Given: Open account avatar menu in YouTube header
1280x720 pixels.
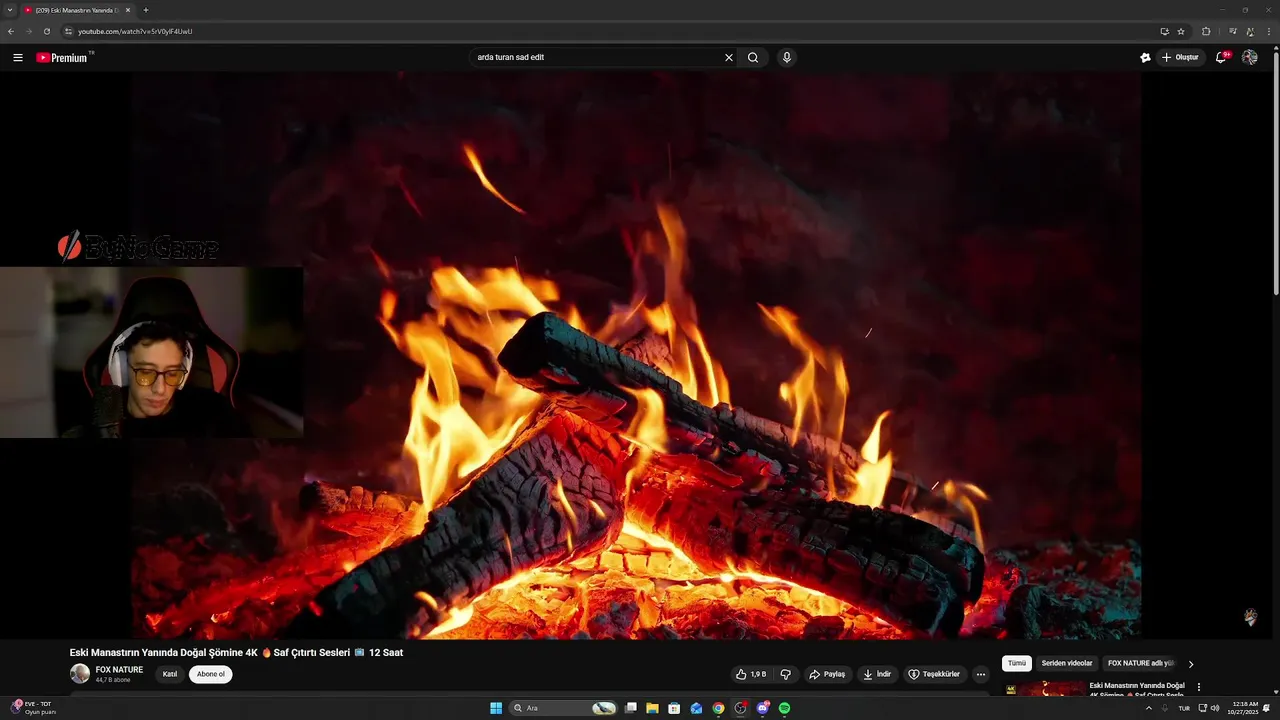Looking at the screenshot, I should 1249,57.
